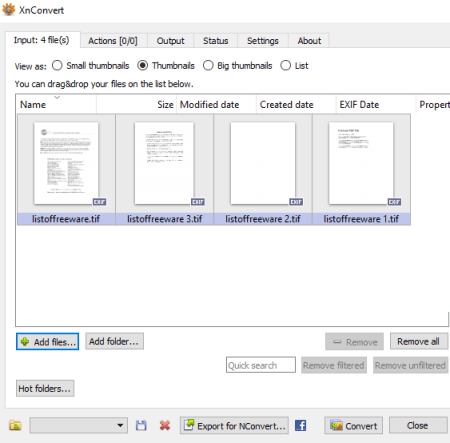Select the listoffreeware 3.tif thumbnail
This screenshot has height=443, width=450.
pyautogui.click(x=164, y=163)
